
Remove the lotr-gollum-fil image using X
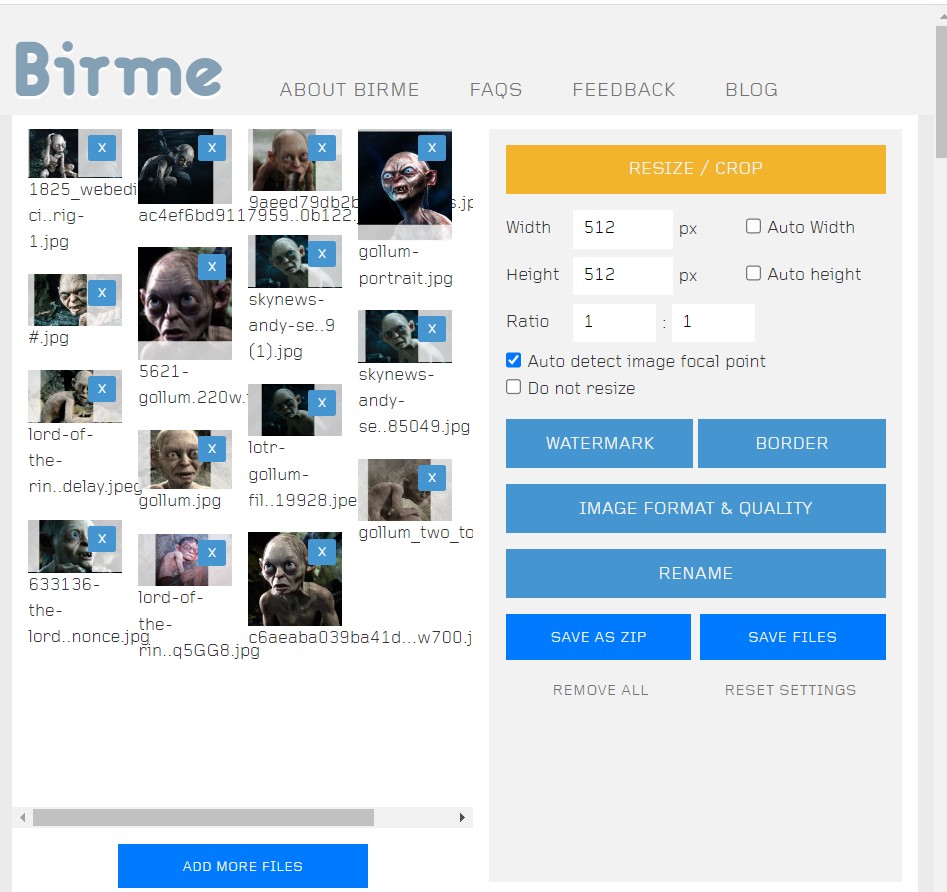(322, 403)
